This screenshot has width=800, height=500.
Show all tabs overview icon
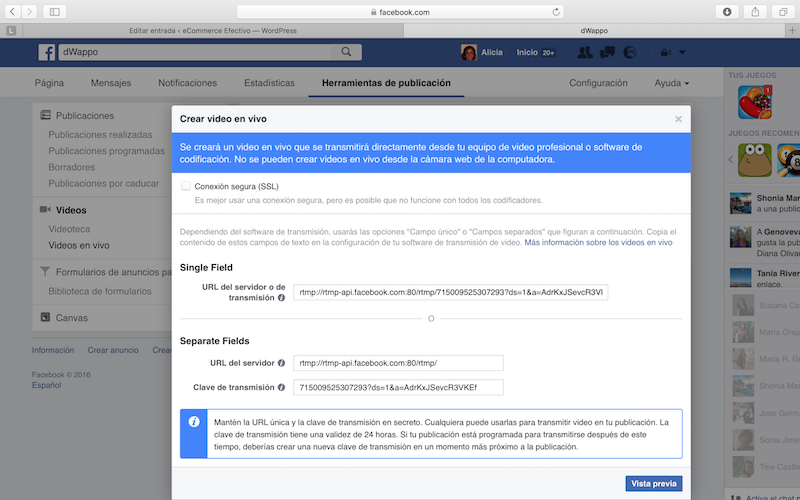(783, 12)
